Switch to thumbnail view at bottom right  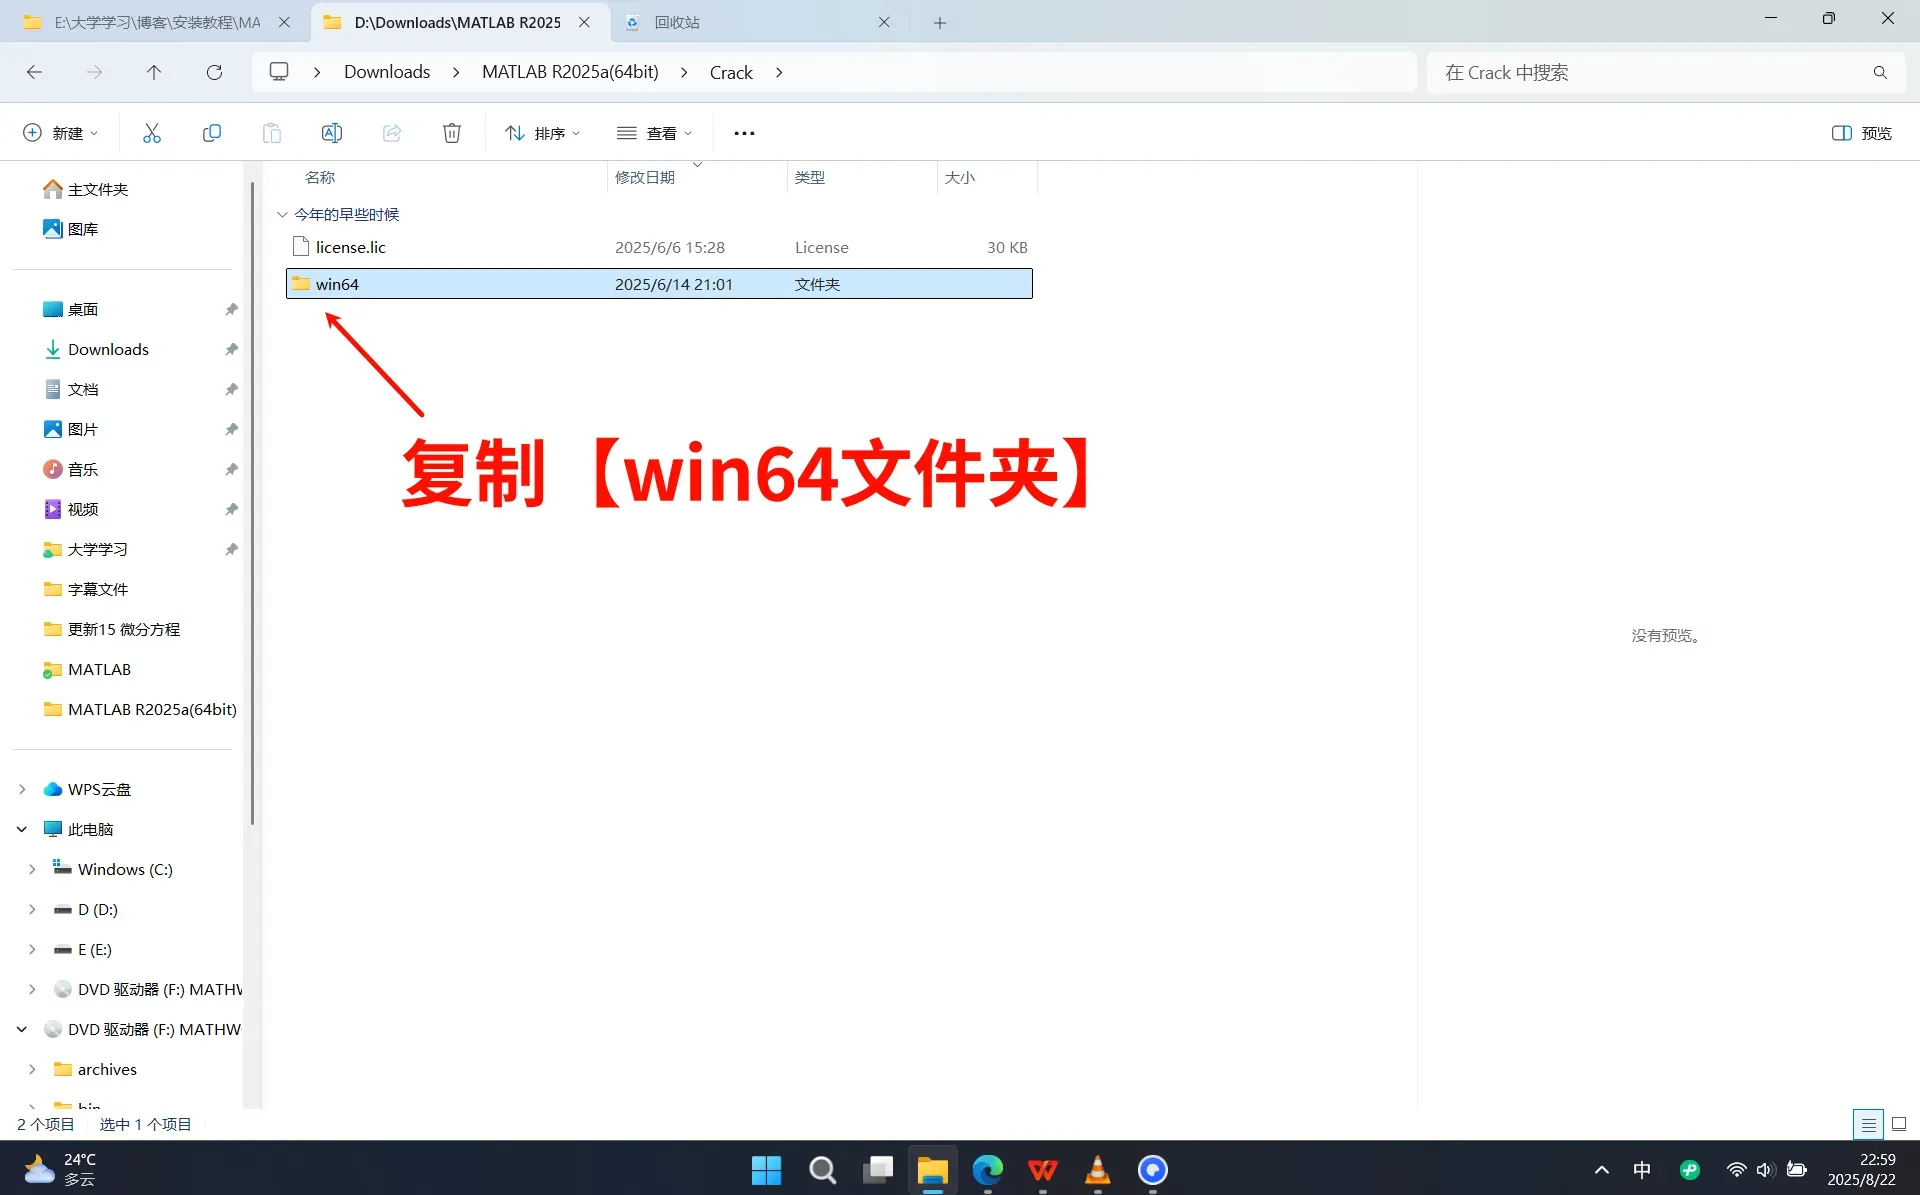(x=1899, y=1124)
